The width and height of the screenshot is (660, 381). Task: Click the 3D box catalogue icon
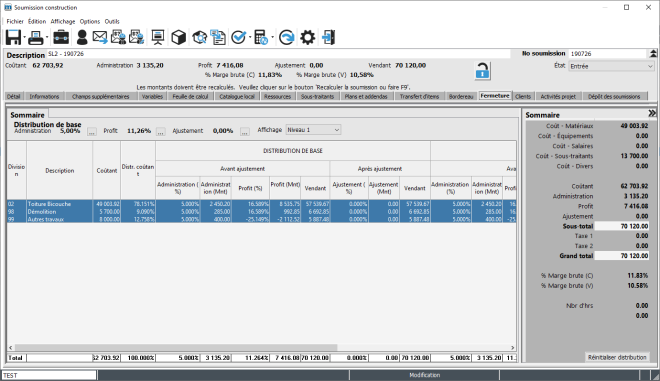tap(178, 37)
